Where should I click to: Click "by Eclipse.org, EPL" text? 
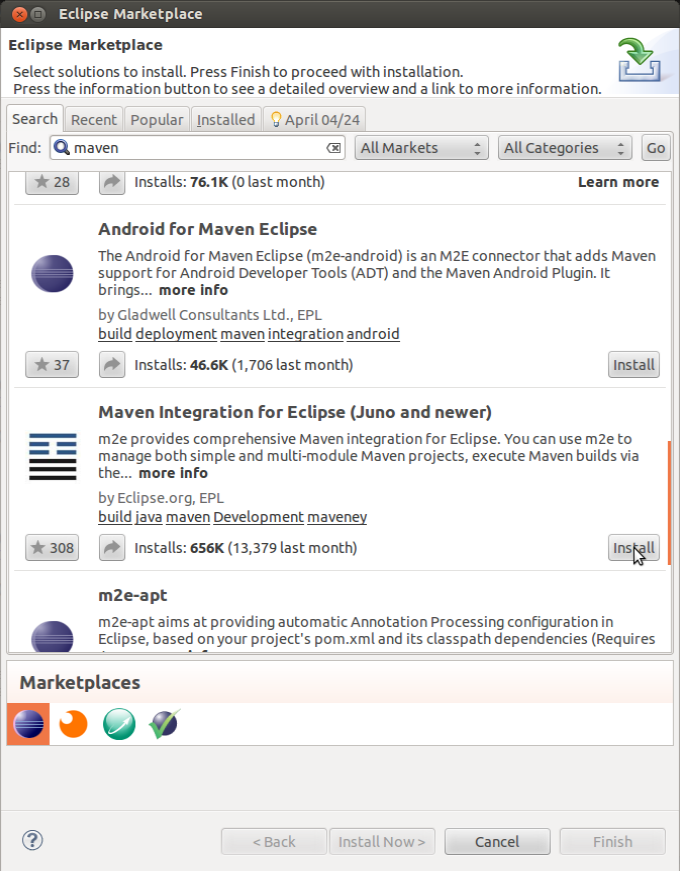161,498
